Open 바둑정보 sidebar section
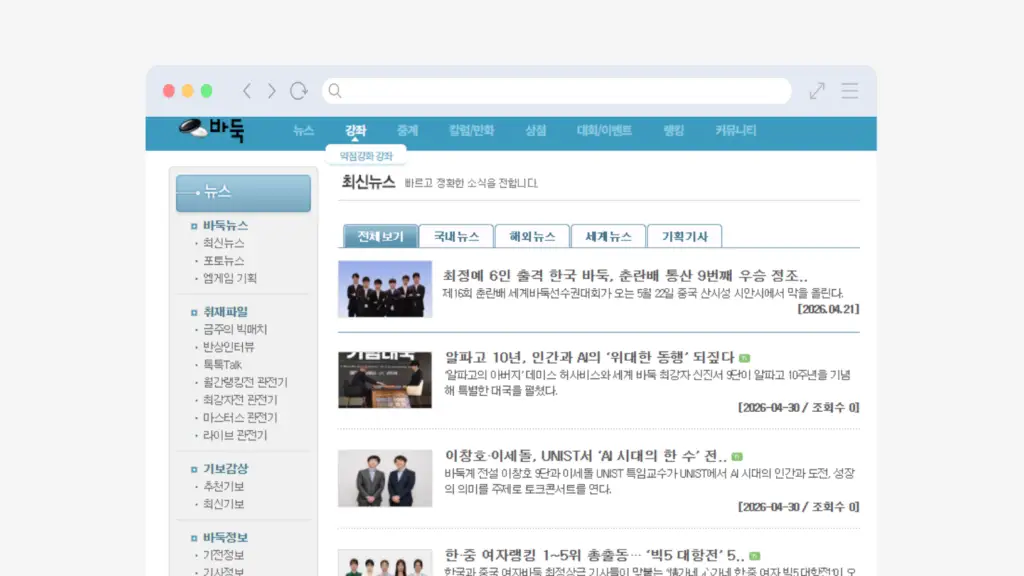1024x576 pixels. point(225,538)
